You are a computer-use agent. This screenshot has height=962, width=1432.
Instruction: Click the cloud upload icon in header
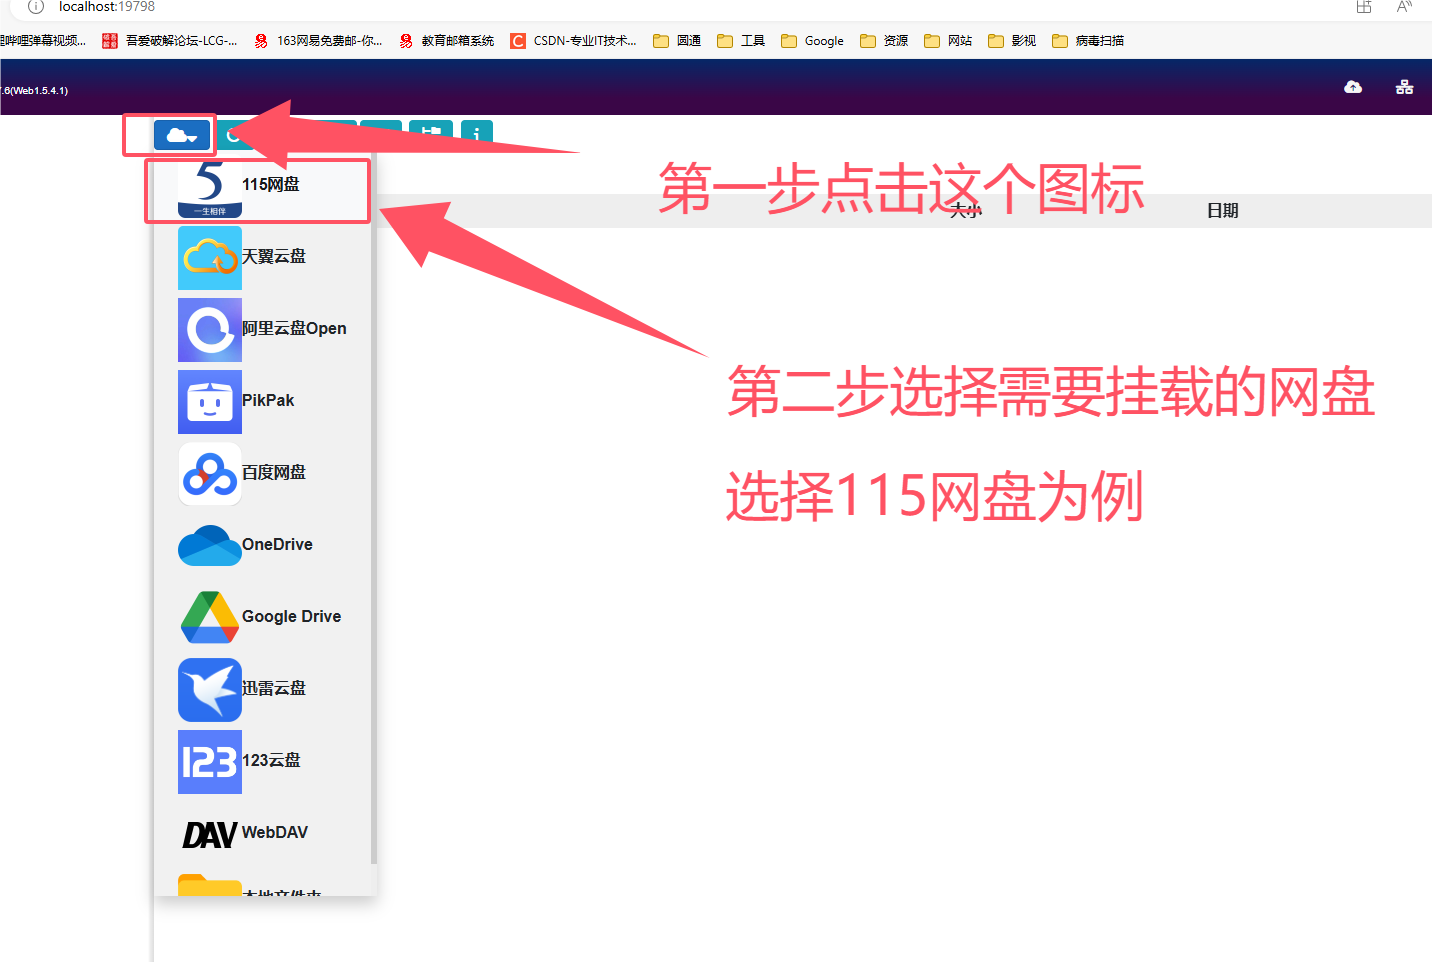(1353, 87)
